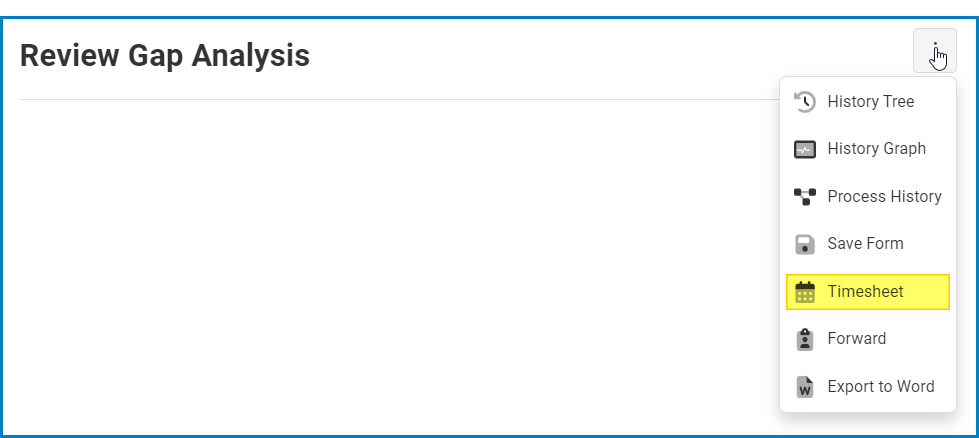
Task: Select the History Graph text label
Action: tap(876, 149)
